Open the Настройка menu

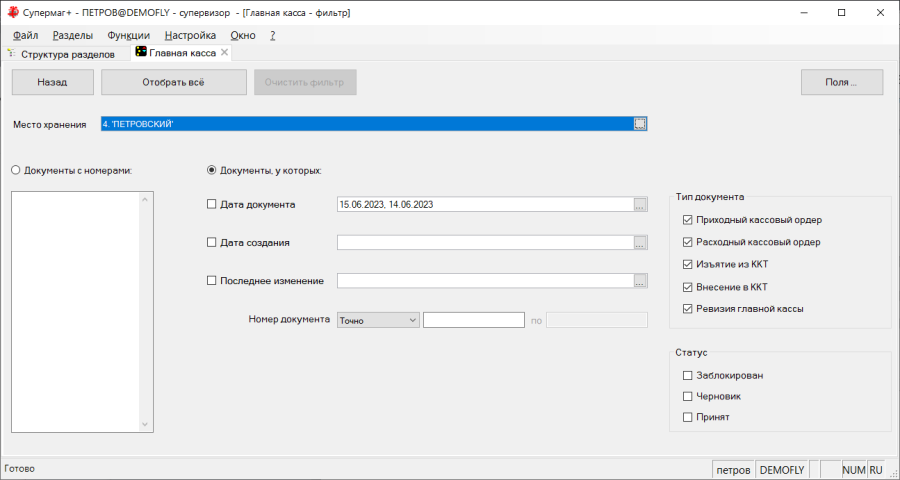(190, 35)
